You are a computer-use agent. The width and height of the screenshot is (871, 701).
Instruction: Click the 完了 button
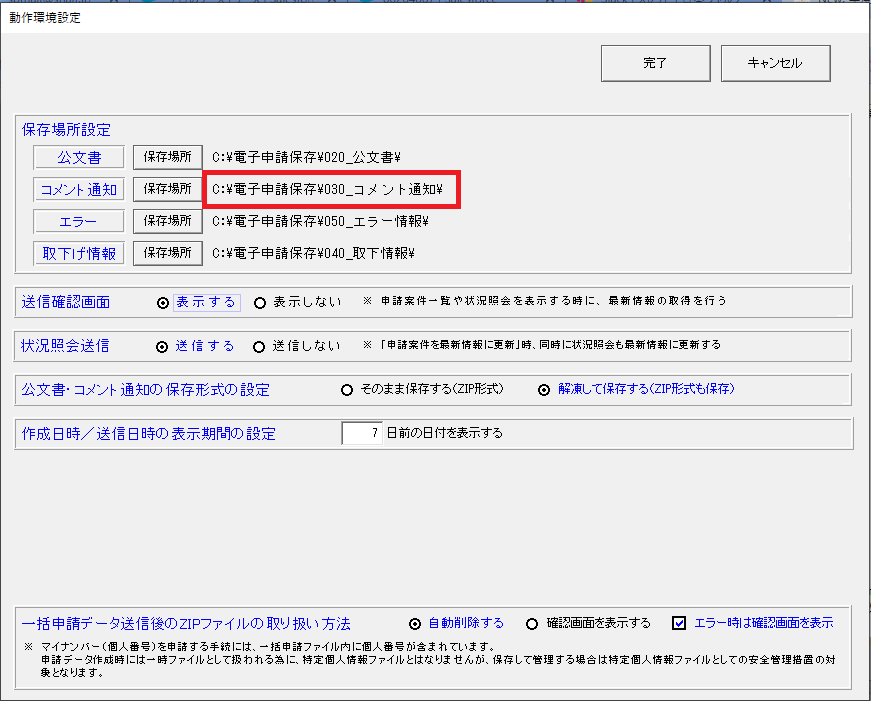[x=655, y=63]
